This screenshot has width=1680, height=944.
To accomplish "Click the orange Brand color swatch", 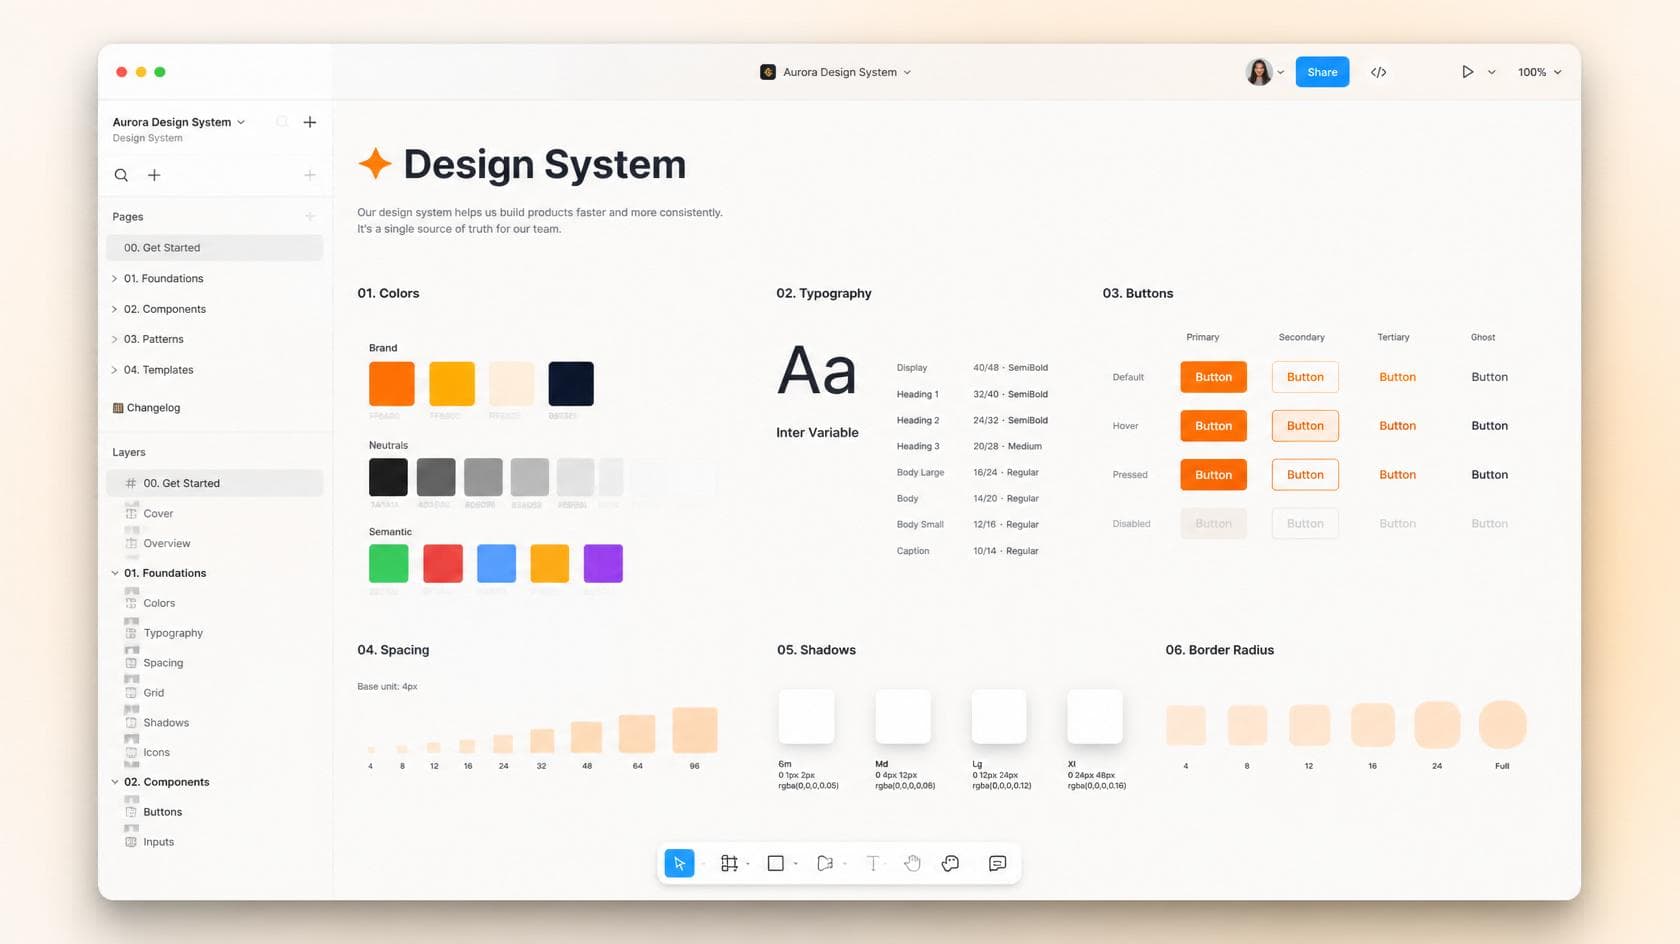I will (x=391, y=384).
